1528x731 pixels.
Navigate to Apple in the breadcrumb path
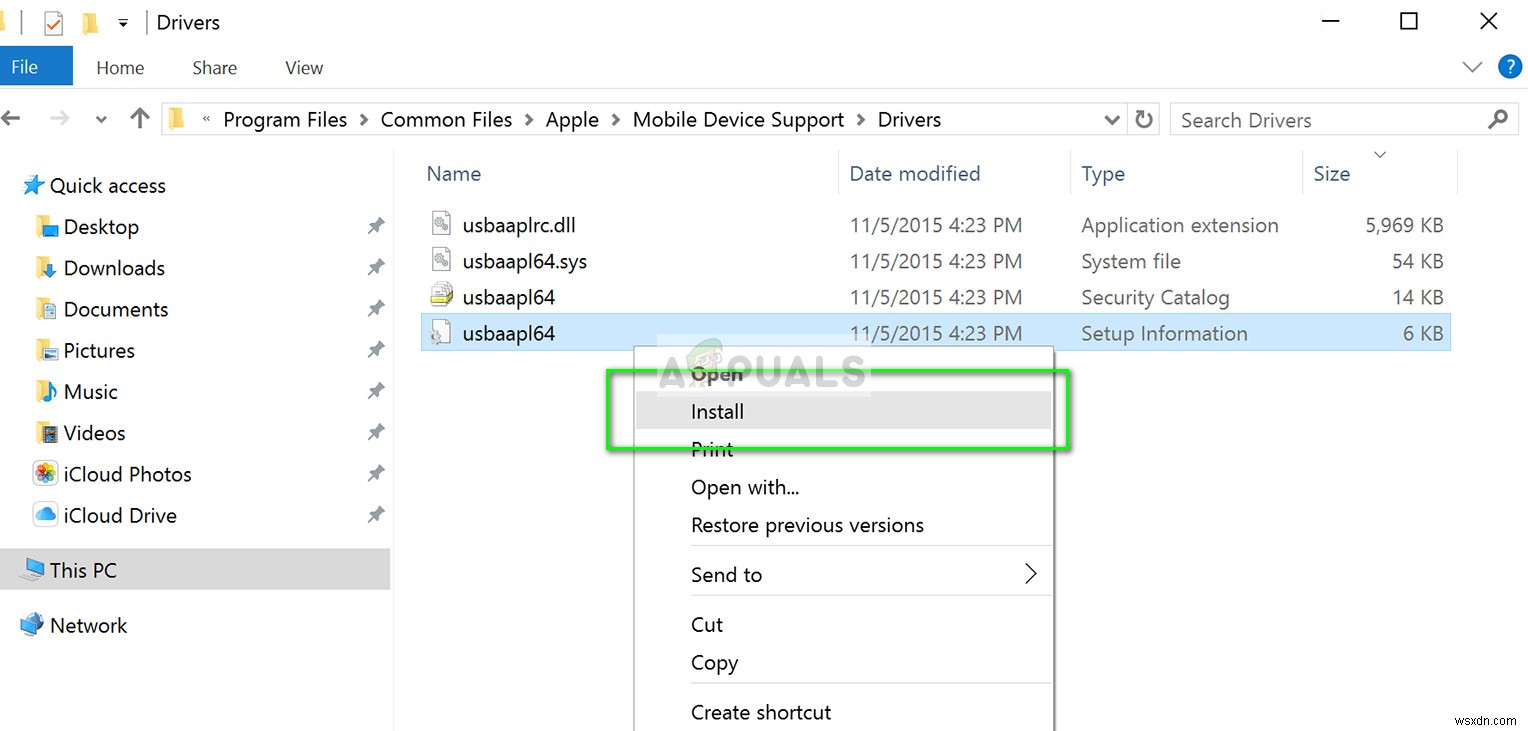572,118
